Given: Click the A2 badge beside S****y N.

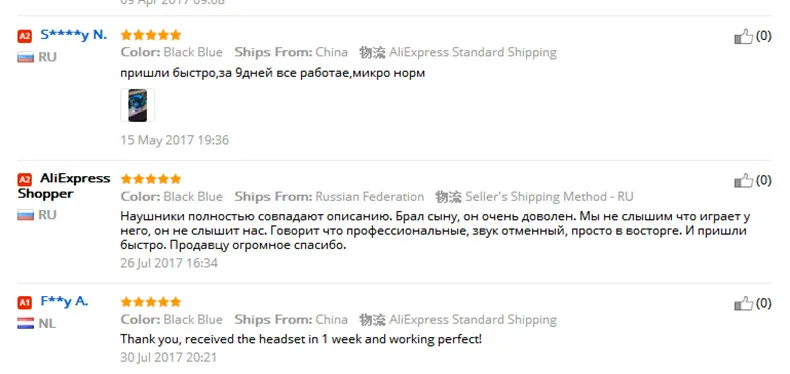Looking at the screenshot, I should (x=24, y=36).
